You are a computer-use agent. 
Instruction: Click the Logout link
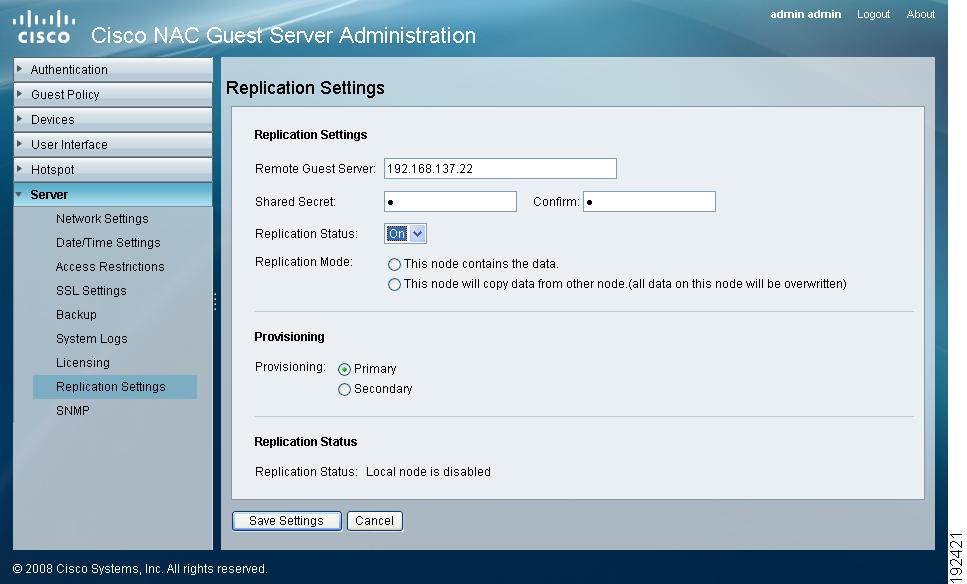tap(873, 14)
